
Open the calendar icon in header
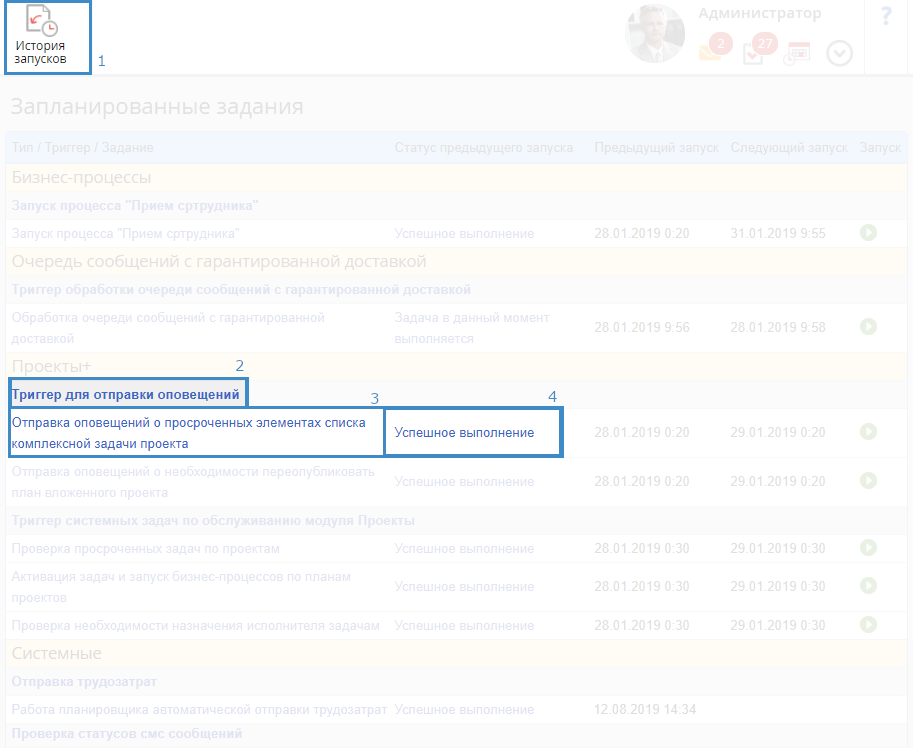[797, 53]
